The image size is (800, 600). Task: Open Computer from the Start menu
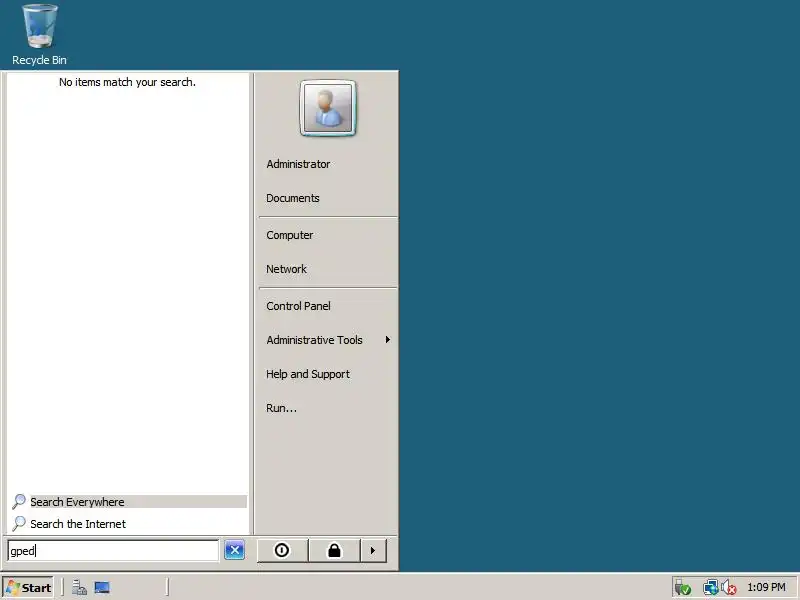[290, 235]
